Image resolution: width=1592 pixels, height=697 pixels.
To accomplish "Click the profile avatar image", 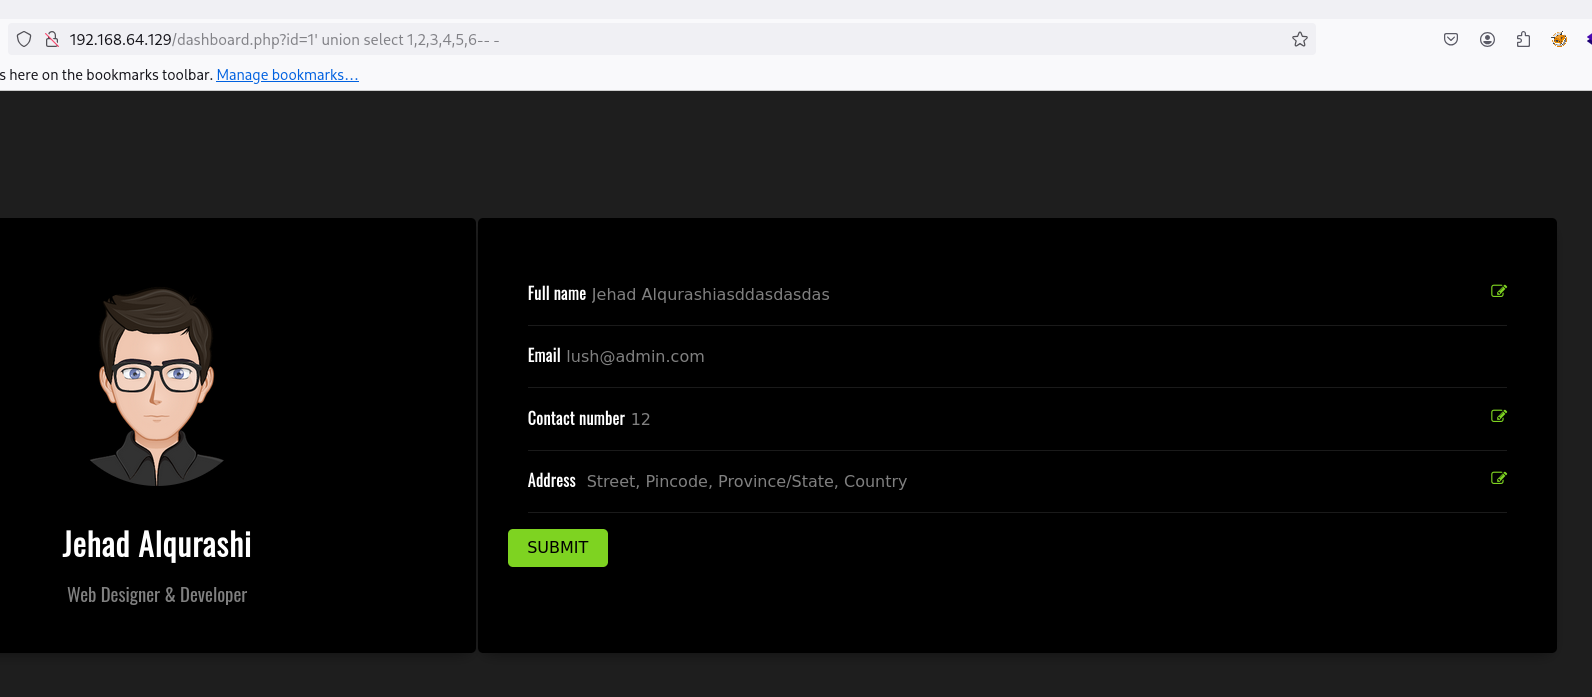I will (157, 387).
